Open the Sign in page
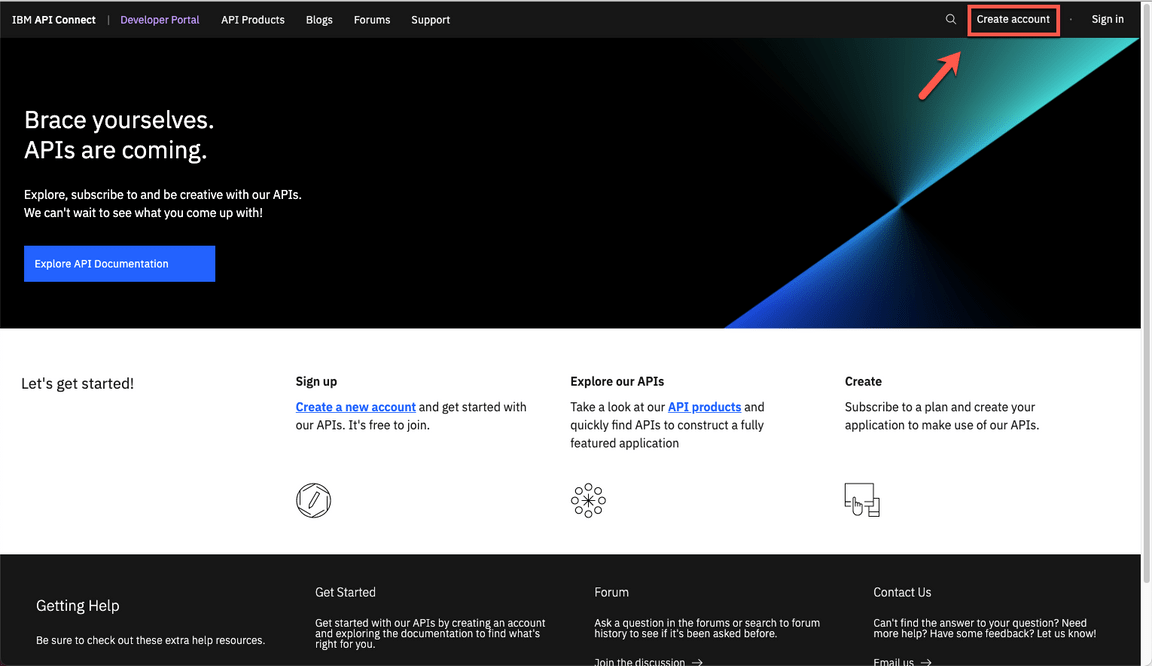Viewport: 1152px width, 666px height. (x=1107, y=19)
